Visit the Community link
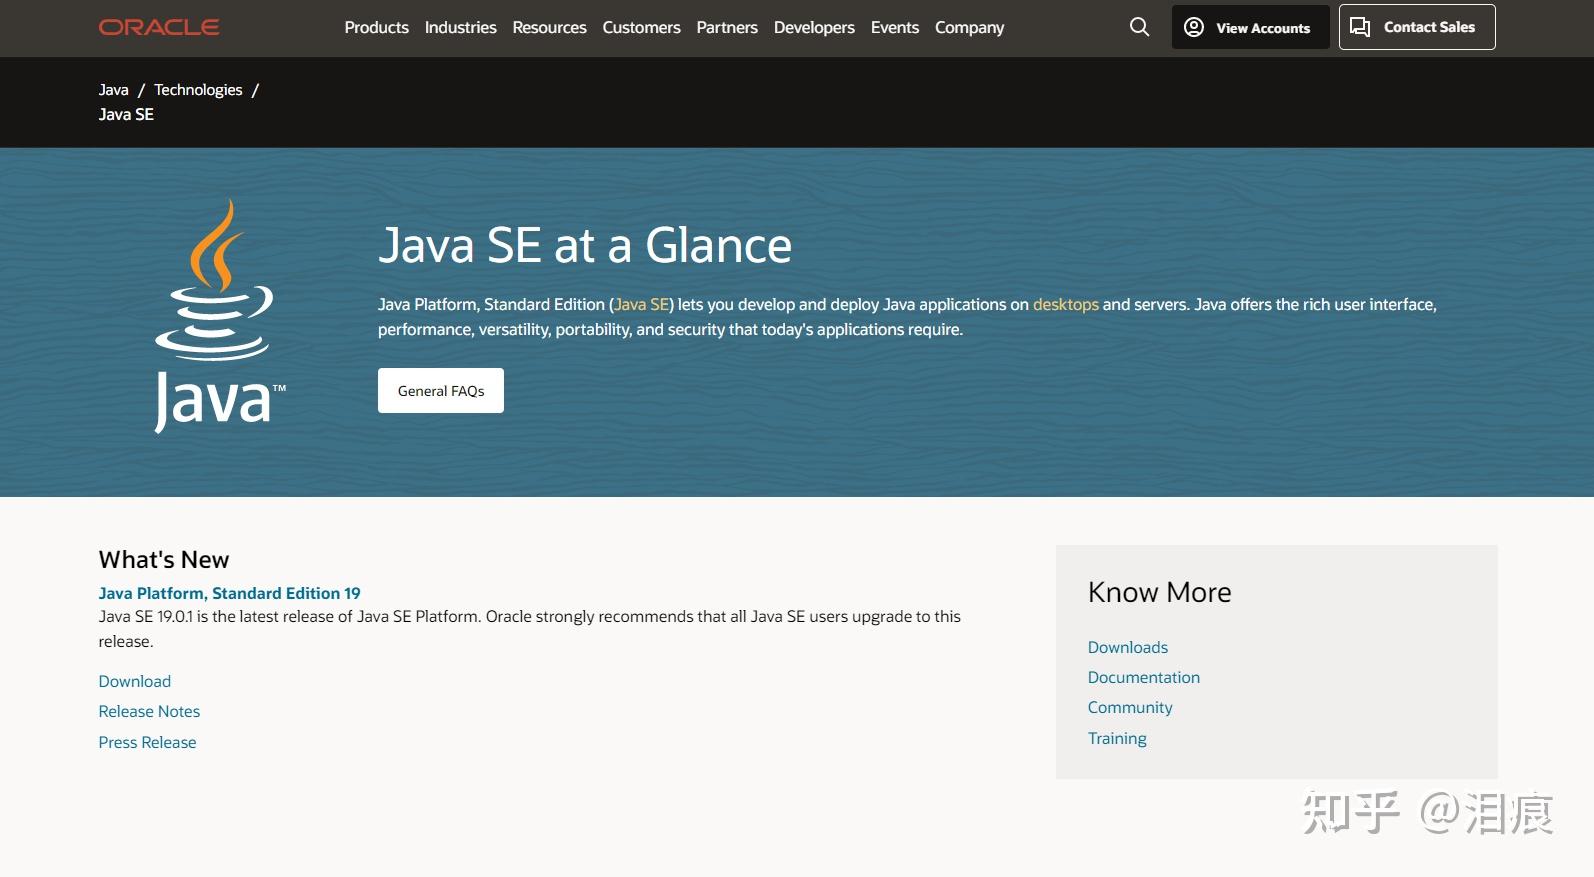The height and width of the screenshot is (877, 1594). click(1130, 707)
